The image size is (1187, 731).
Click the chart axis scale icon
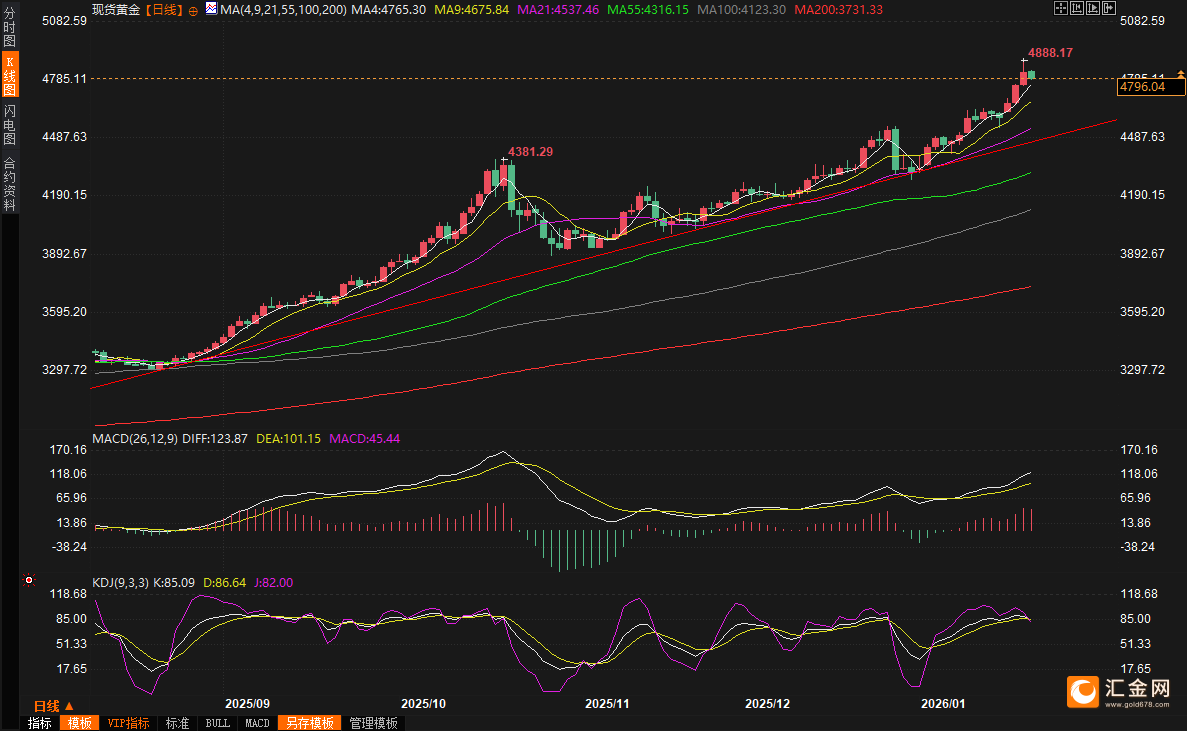tap(1077, 9)
